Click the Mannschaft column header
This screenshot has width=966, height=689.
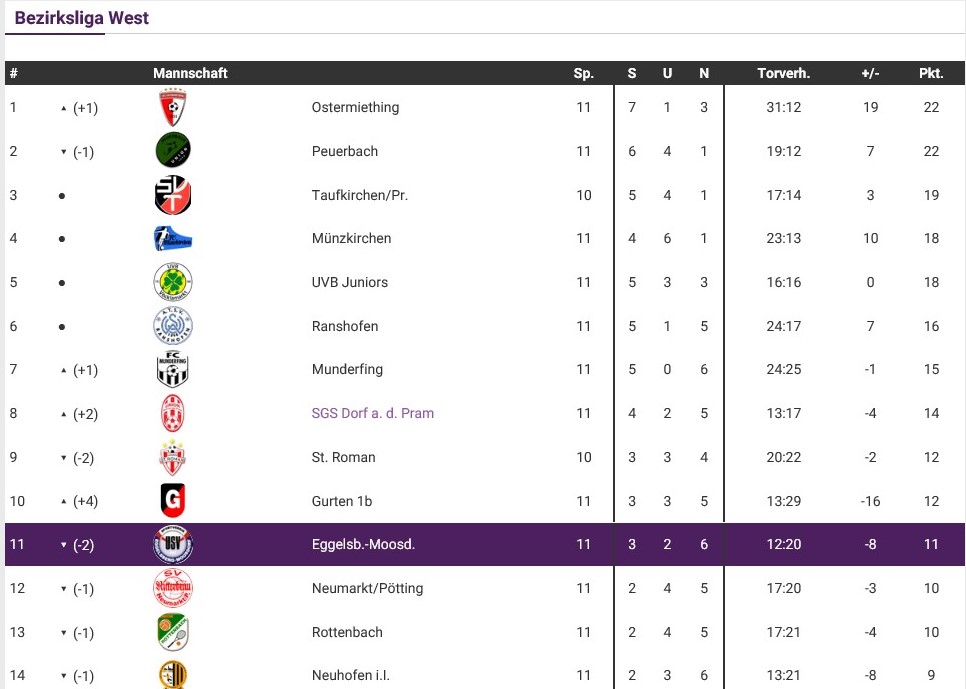click(x=190, y=73)
